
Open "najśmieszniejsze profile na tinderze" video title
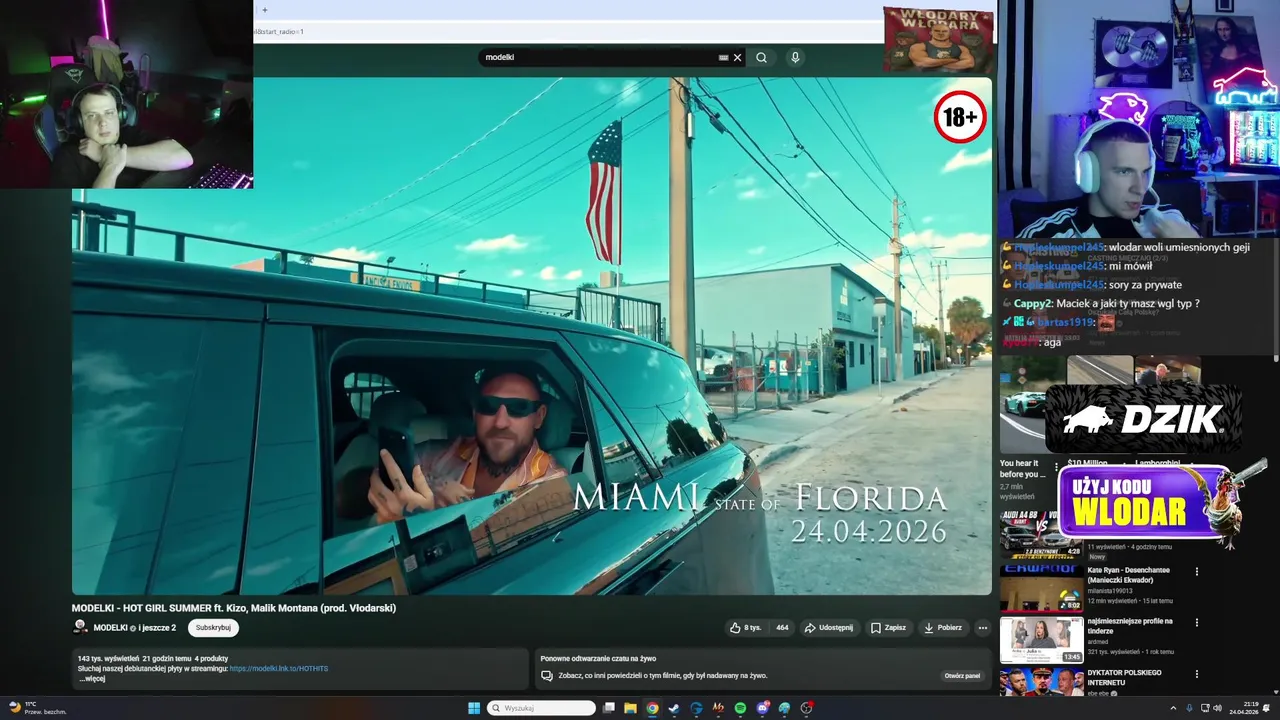1130,626
